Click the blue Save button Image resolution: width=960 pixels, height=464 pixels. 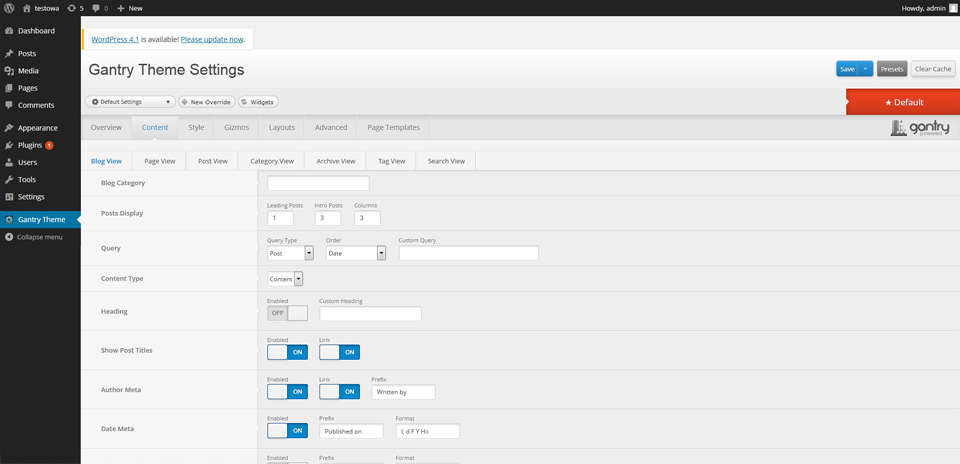coord(847,69)
